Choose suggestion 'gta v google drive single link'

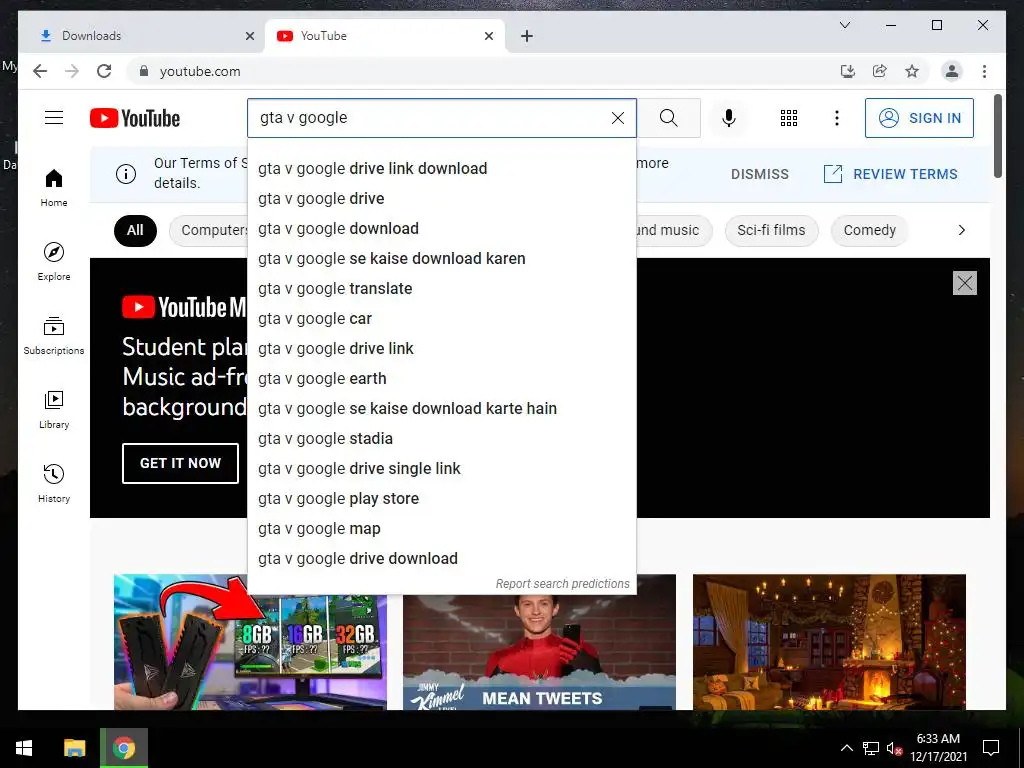click(442, 469)
